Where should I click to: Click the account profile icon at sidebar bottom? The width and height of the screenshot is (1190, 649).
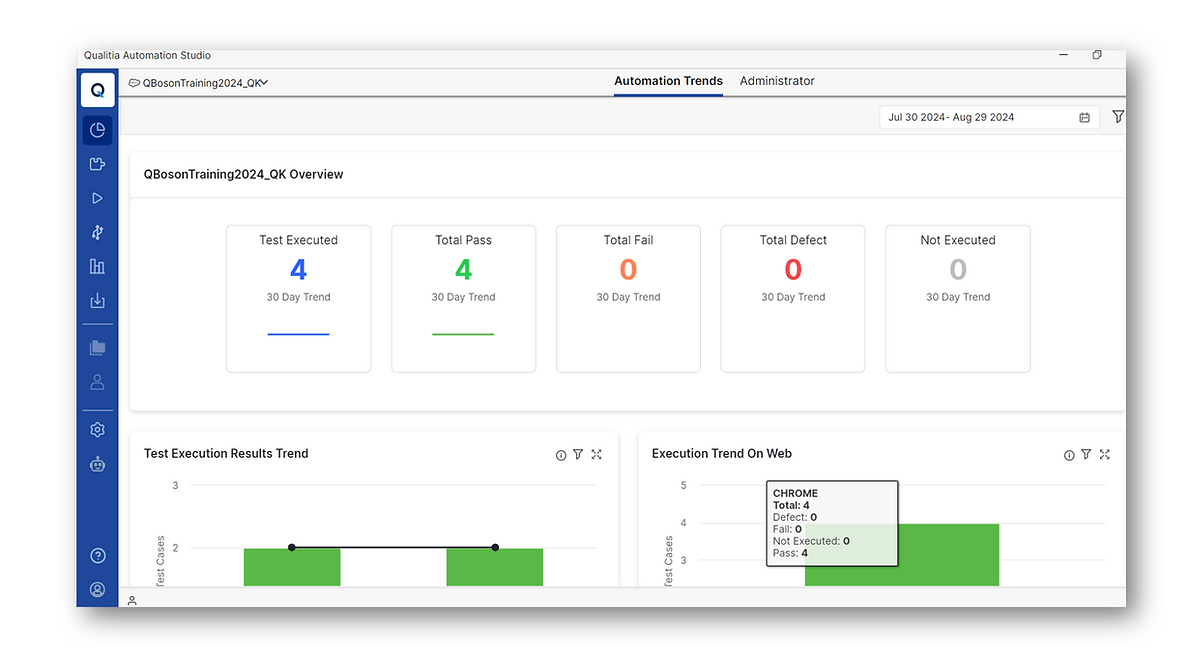(98, 589)
